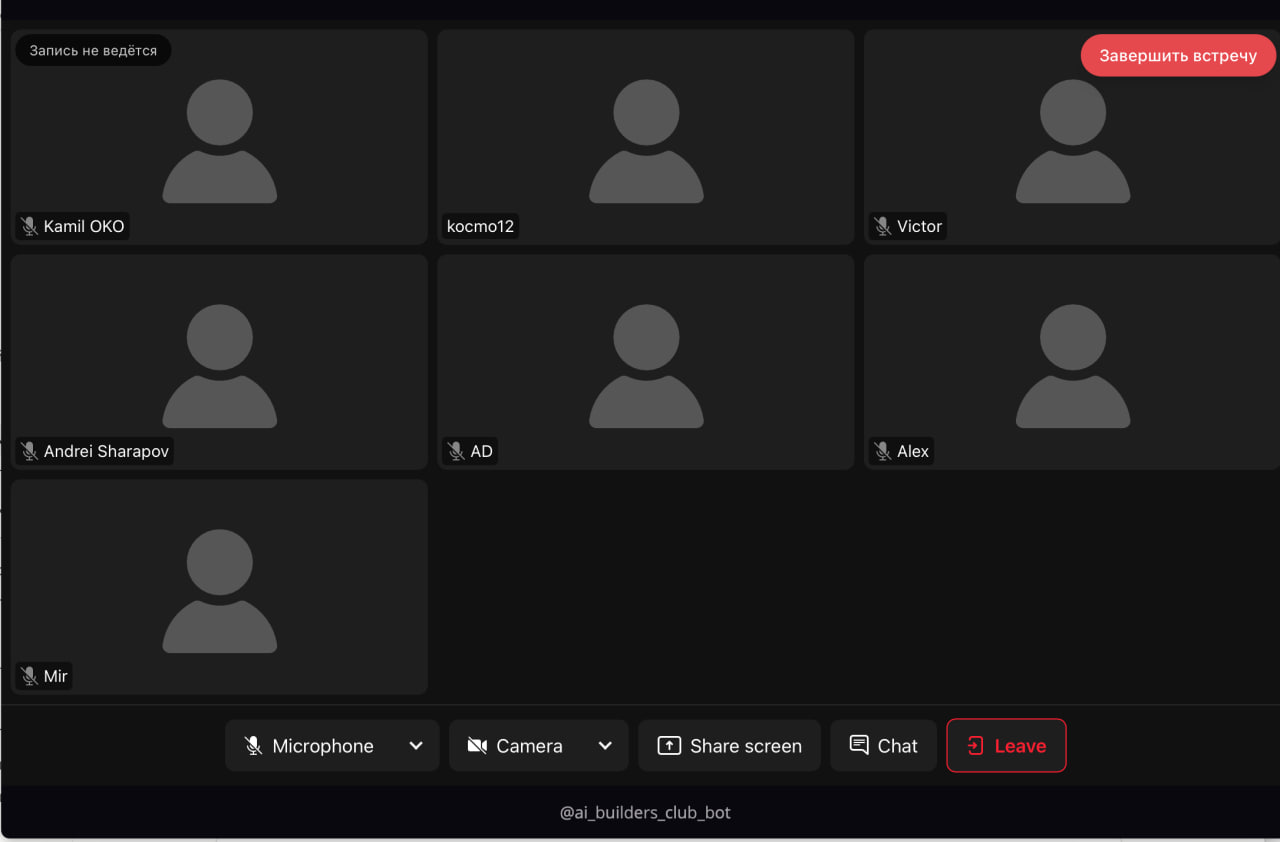
Task: Start sharing with Share screen button
Action: point(729,746)
